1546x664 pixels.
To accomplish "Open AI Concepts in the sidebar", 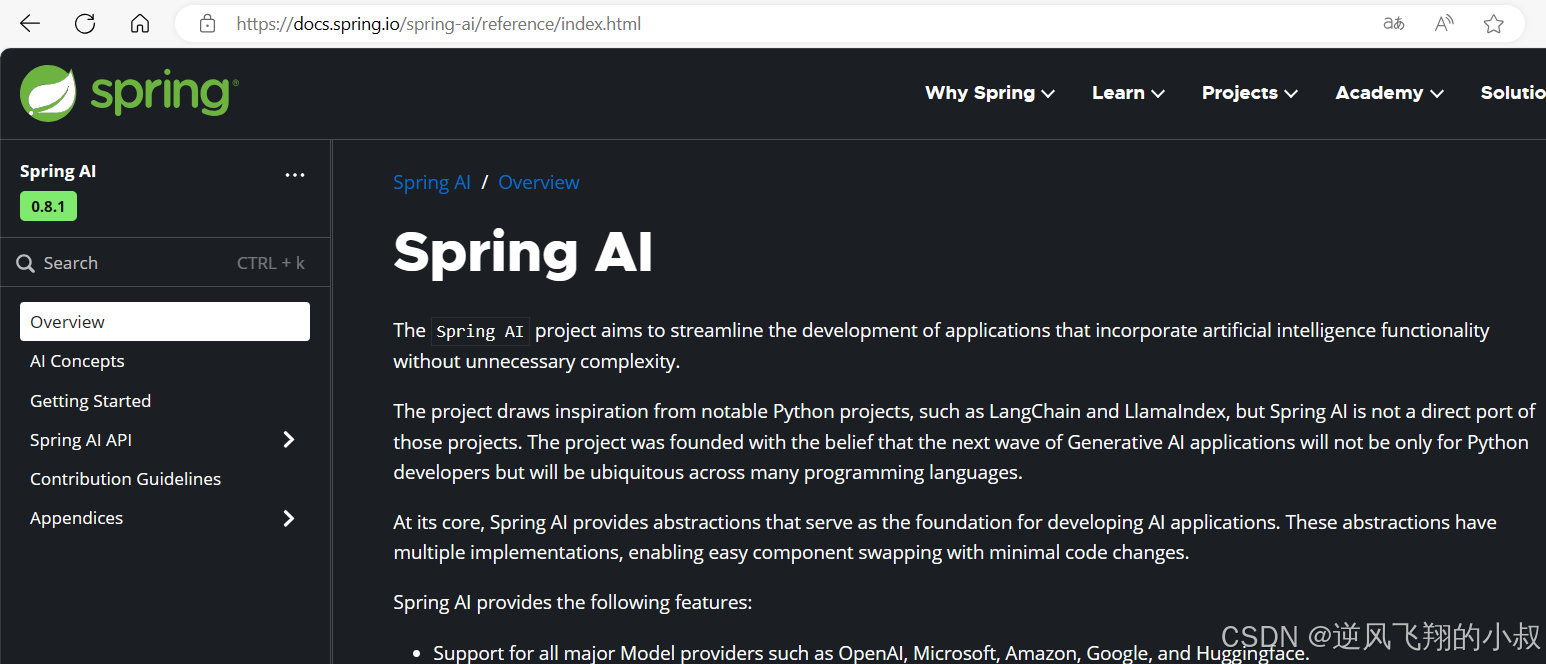I will click(x=77, y=361).
